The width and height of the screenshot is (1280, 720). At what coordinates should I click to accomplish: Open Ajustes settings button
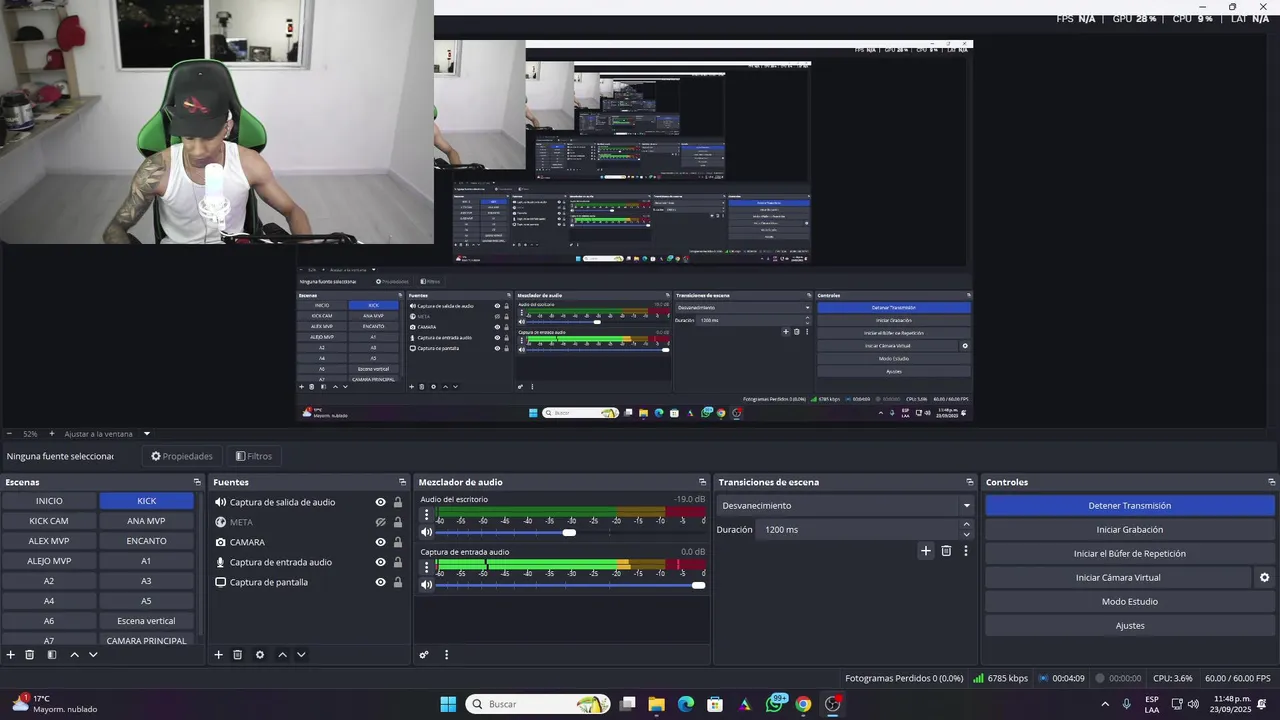click(x=1129, y=626)
